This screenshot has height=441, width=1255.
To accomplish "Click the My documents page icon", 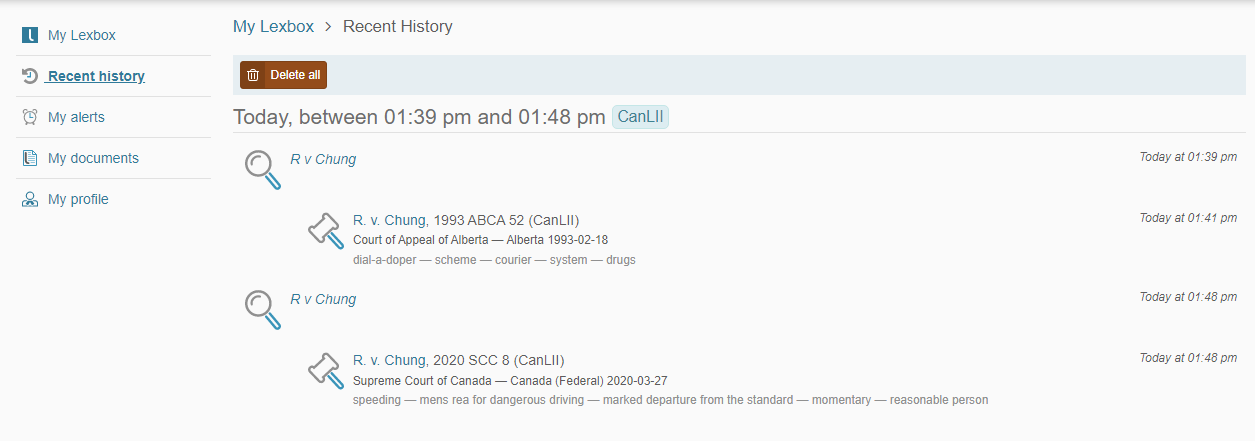I will tap(30, 158).
